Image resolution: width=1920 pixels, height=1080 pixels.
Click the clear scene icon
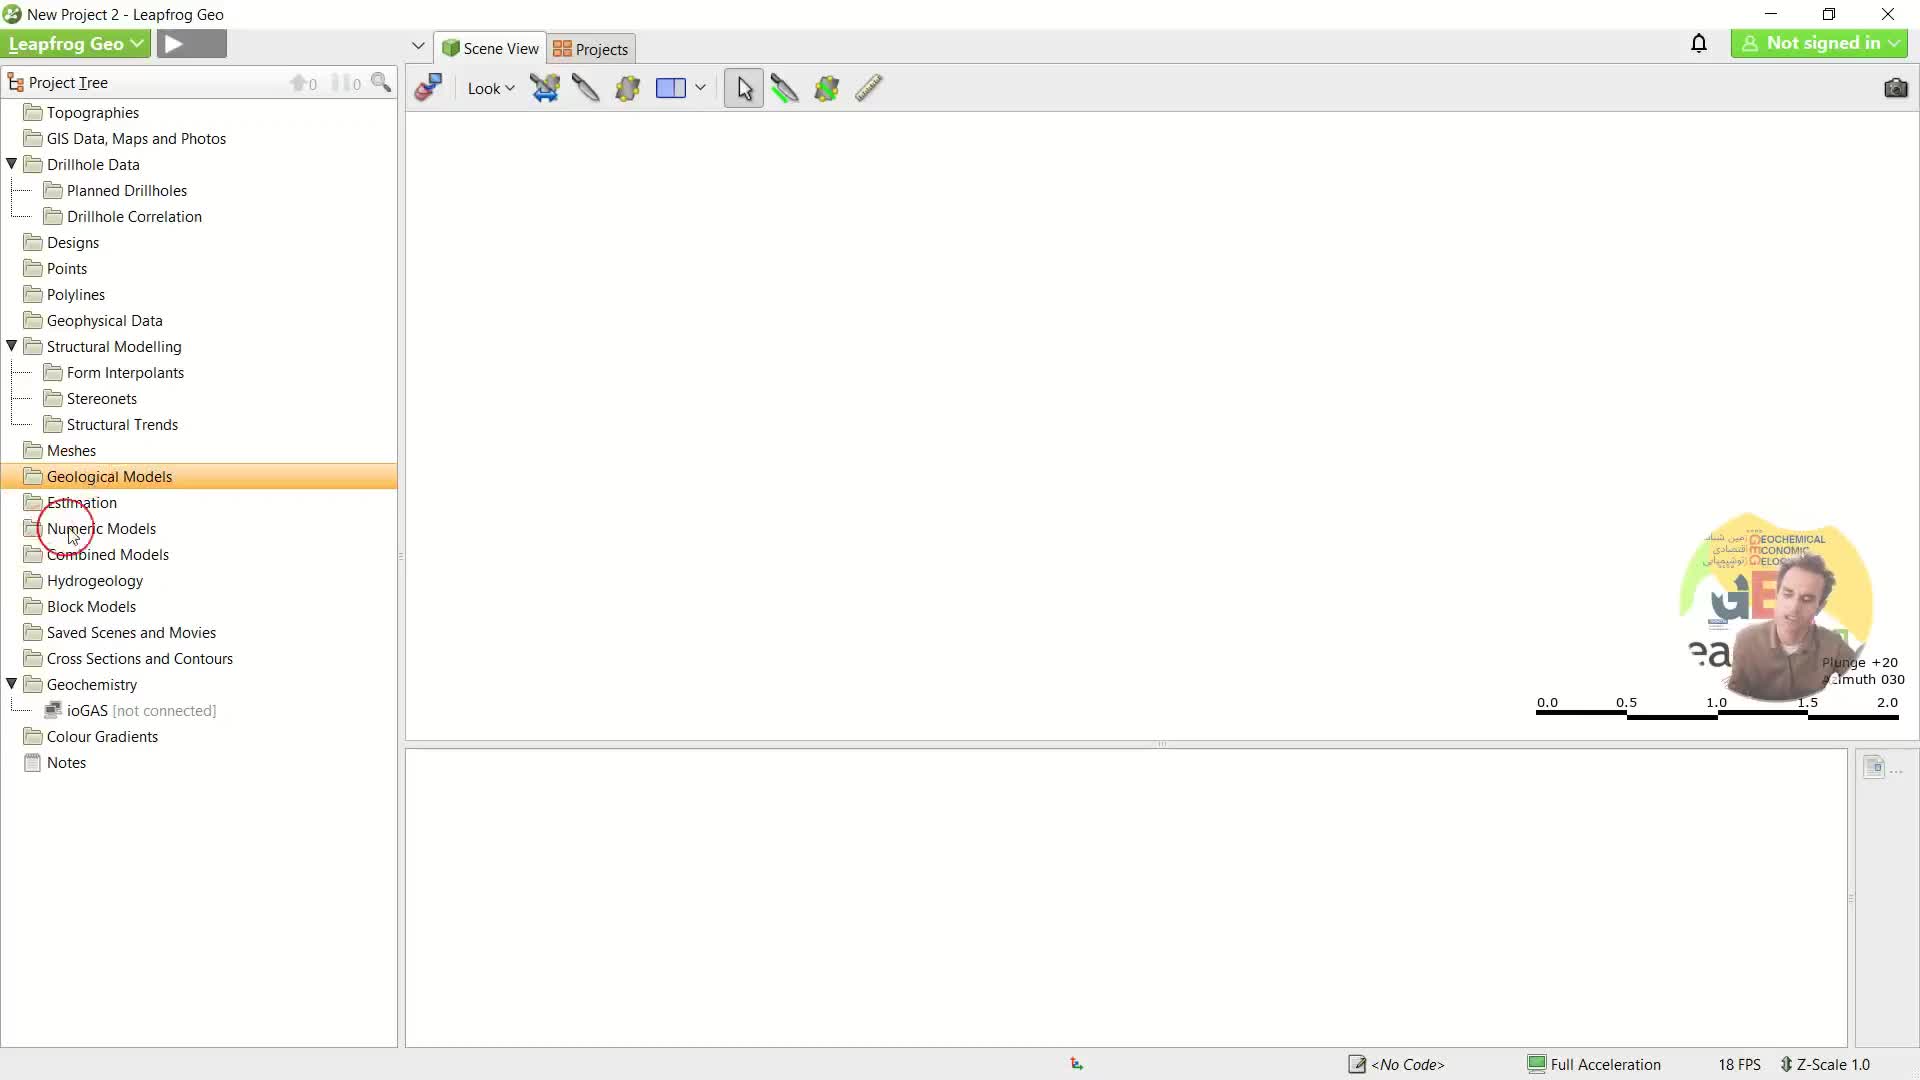pyautogui.click(x=428, y=88)
